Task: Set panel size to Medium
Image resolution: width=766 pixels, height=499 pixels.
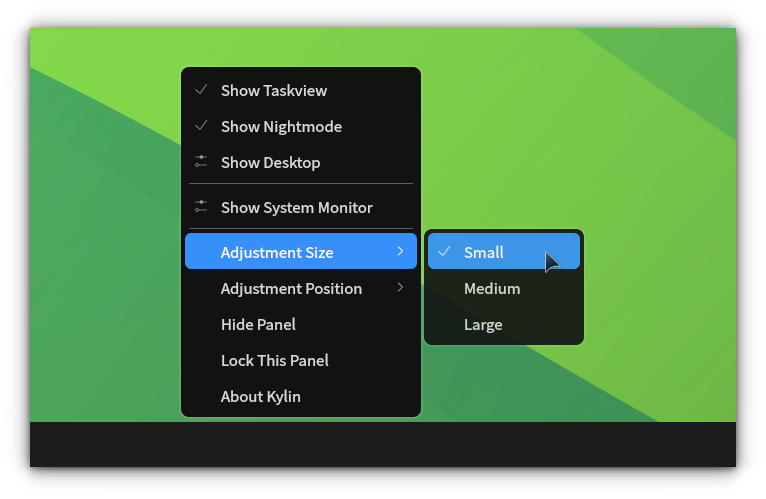Action: click(x=492, y=288)
